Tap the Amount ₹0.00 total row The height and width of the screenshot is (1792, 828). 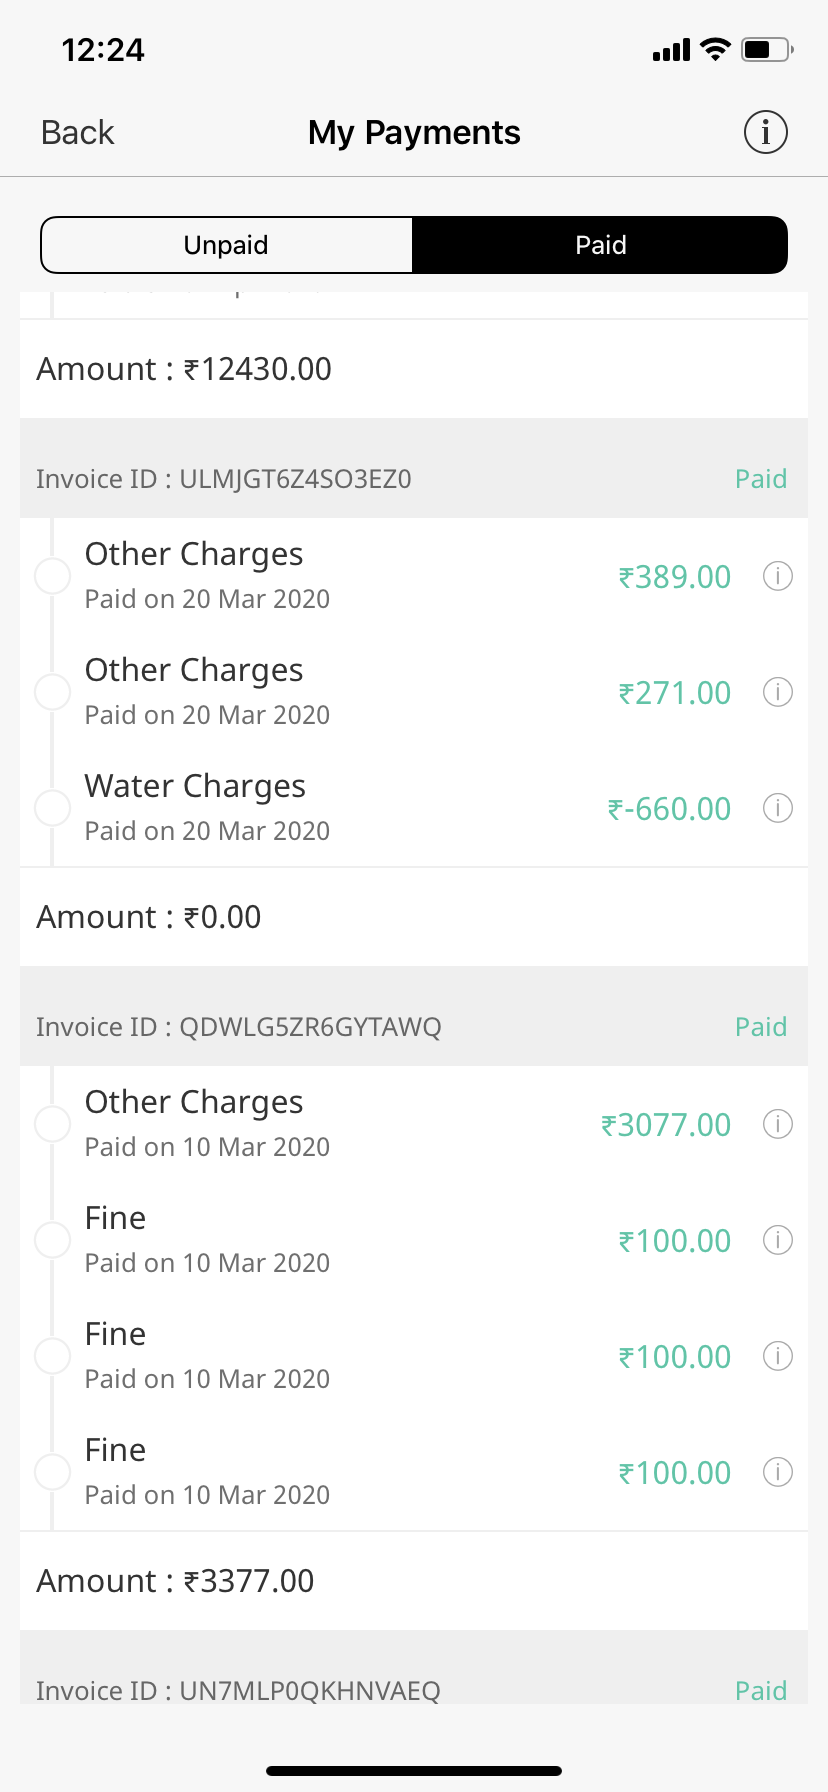tap(149, 917)
